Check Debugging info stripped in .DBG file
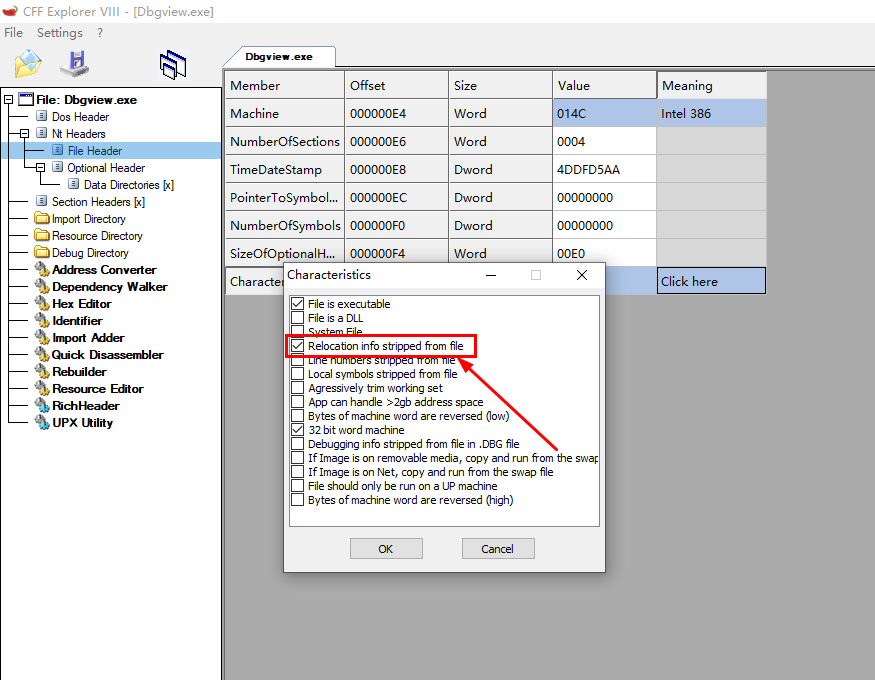Viewport: 875px width, 680px height. point(297,443)
